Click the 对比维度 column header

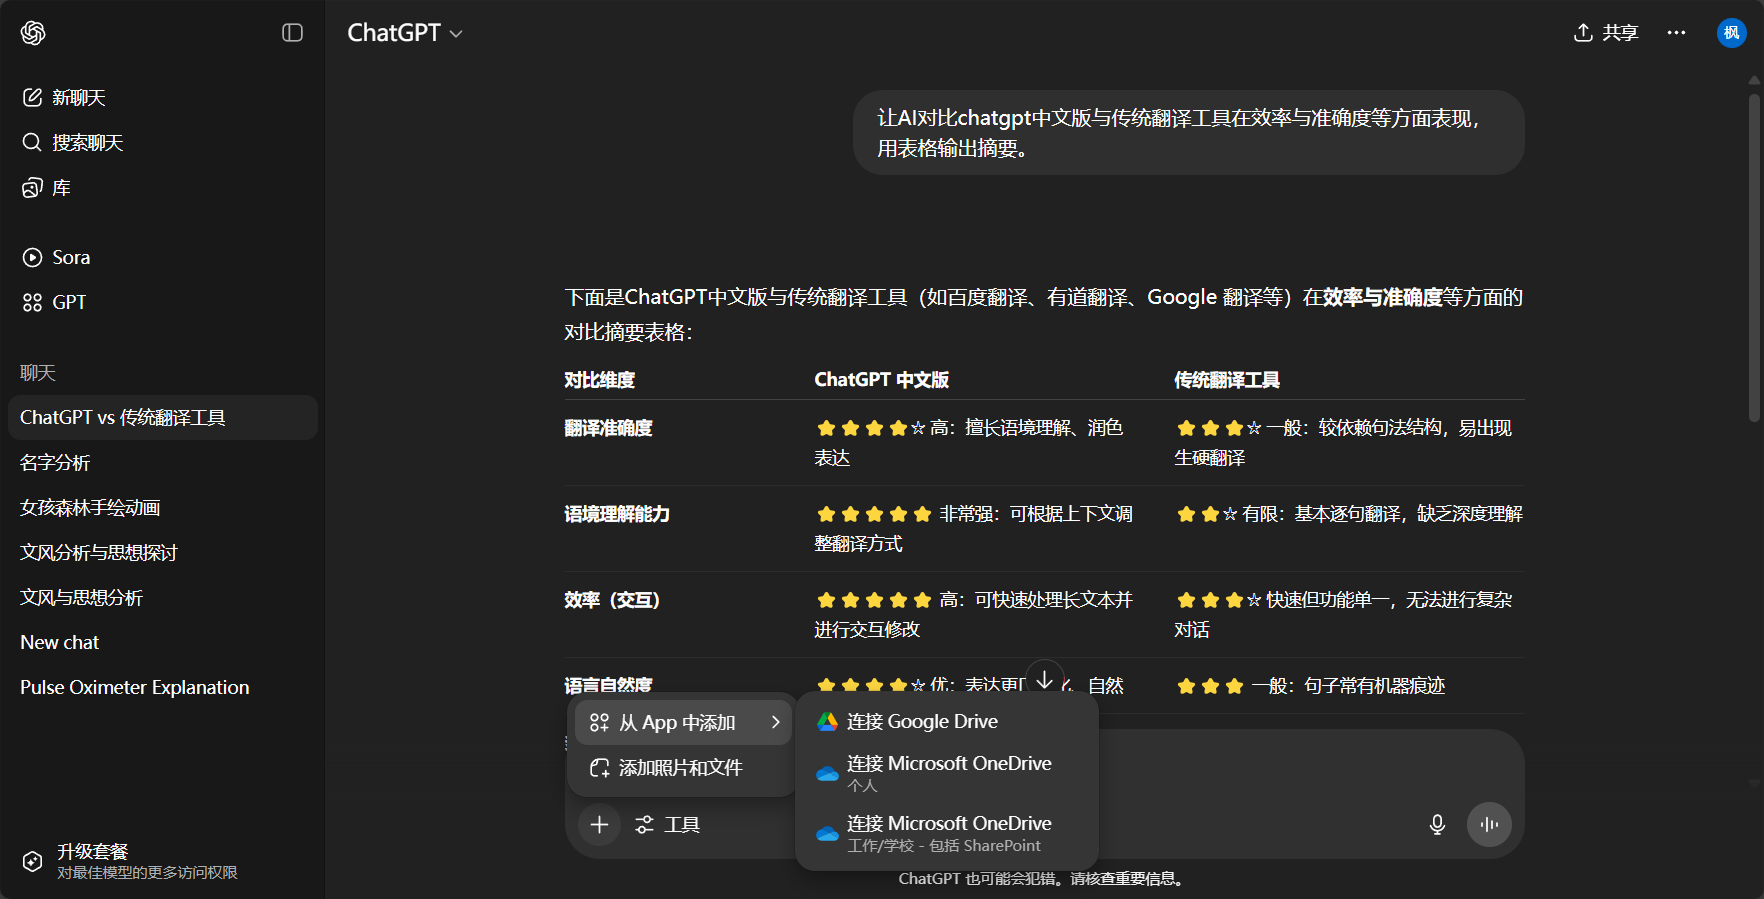click(x=599, y=380)
